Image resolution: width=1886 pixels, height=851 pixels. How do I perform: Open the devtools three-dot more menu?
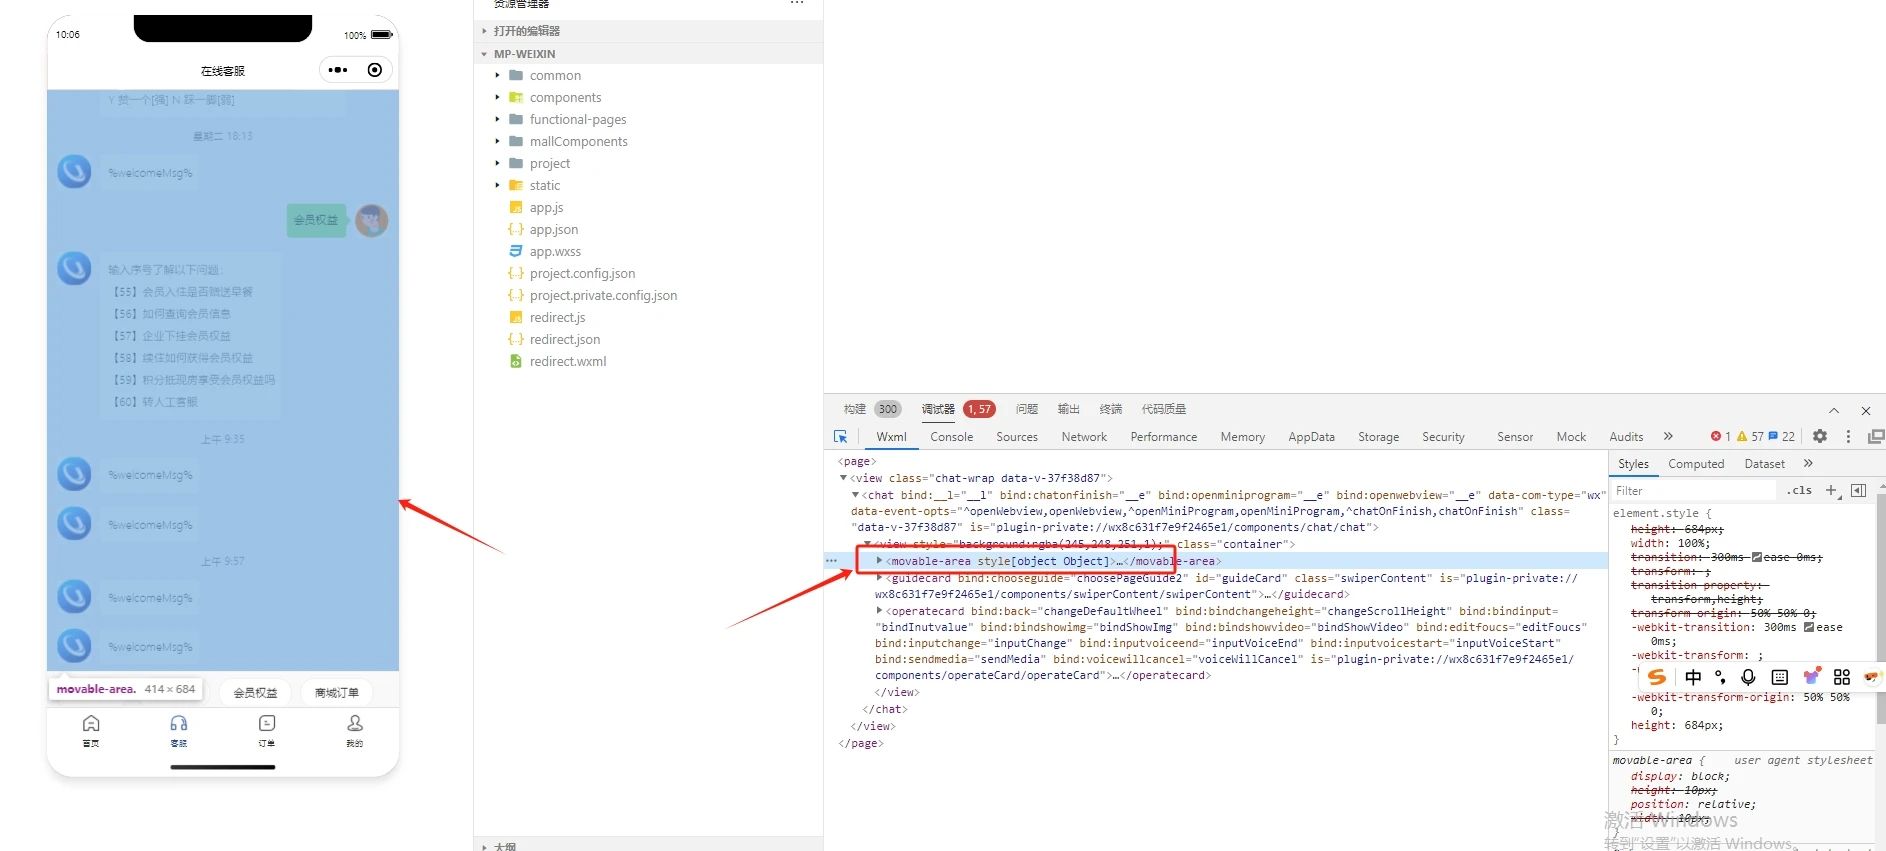(x=1848, y=436)
